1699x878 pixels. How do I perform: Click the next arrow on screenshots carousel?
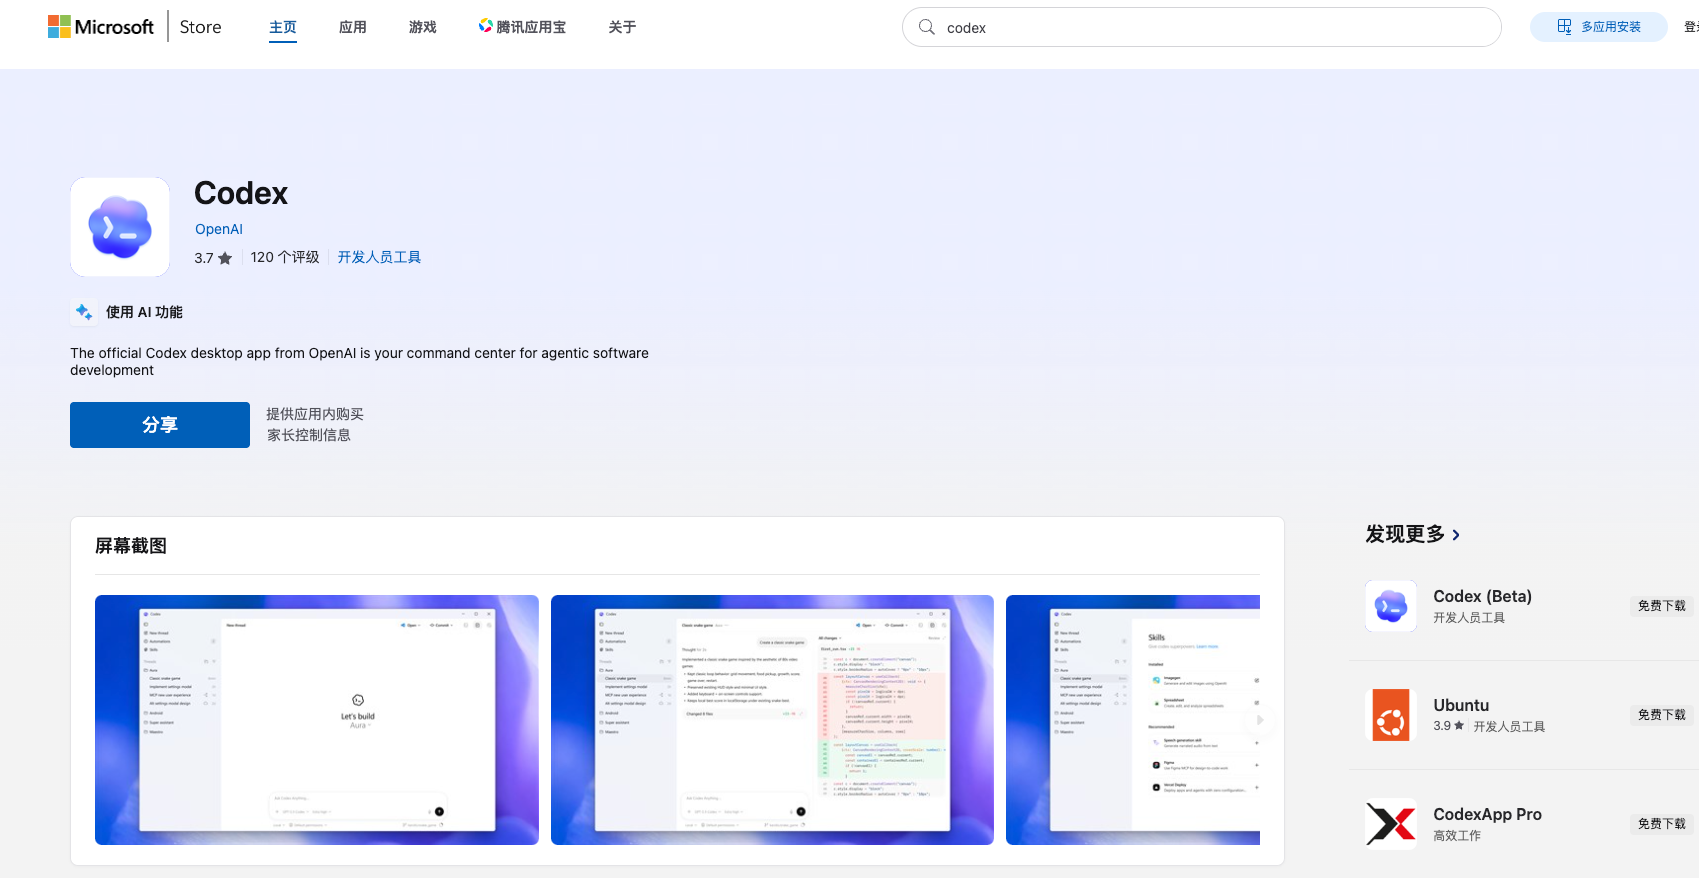point(1260,720)
